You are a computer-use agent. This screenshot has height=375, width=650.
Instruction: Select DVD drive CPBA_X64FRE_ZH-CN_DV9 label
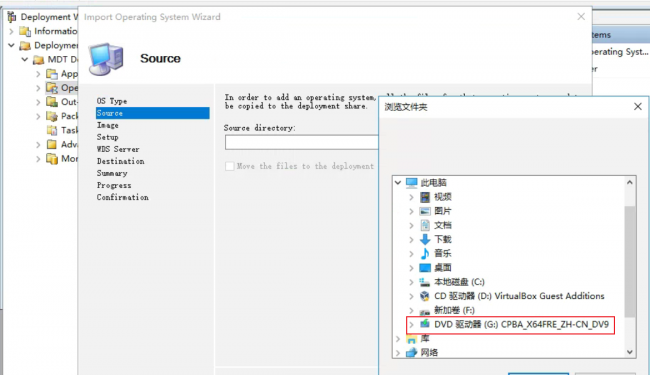click(521, 324)
